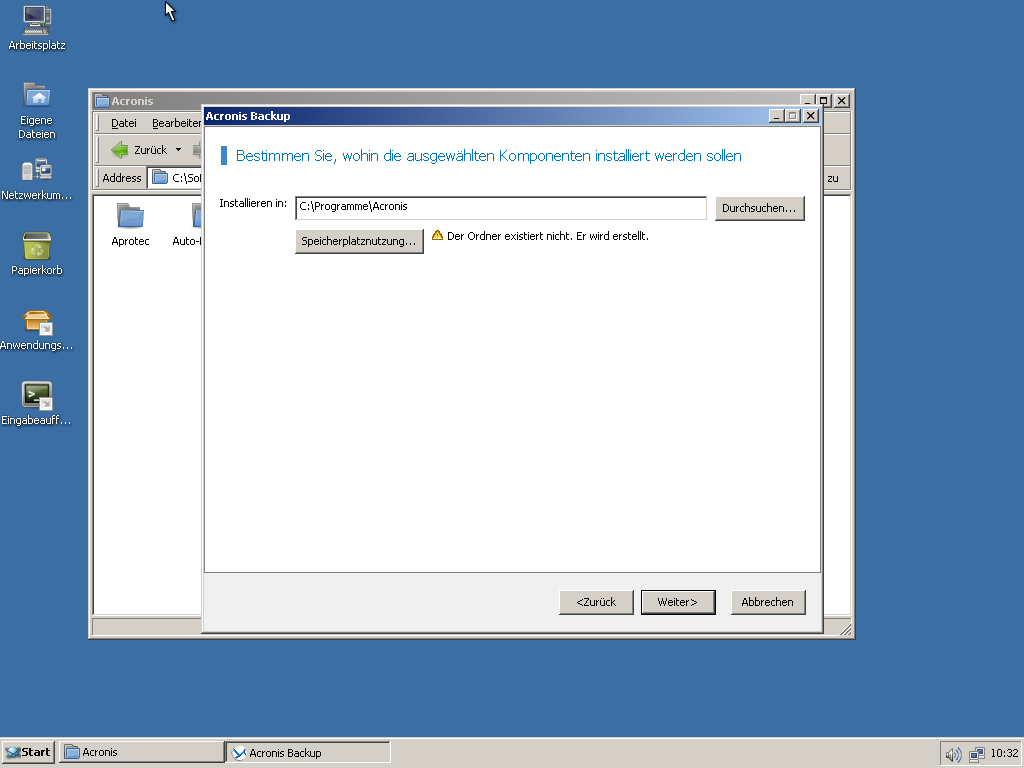Open the Bearbeiten menu in Explorer
Viewport: 1024px width, 768px height.
pyautogui.click(x=176, y=123)
